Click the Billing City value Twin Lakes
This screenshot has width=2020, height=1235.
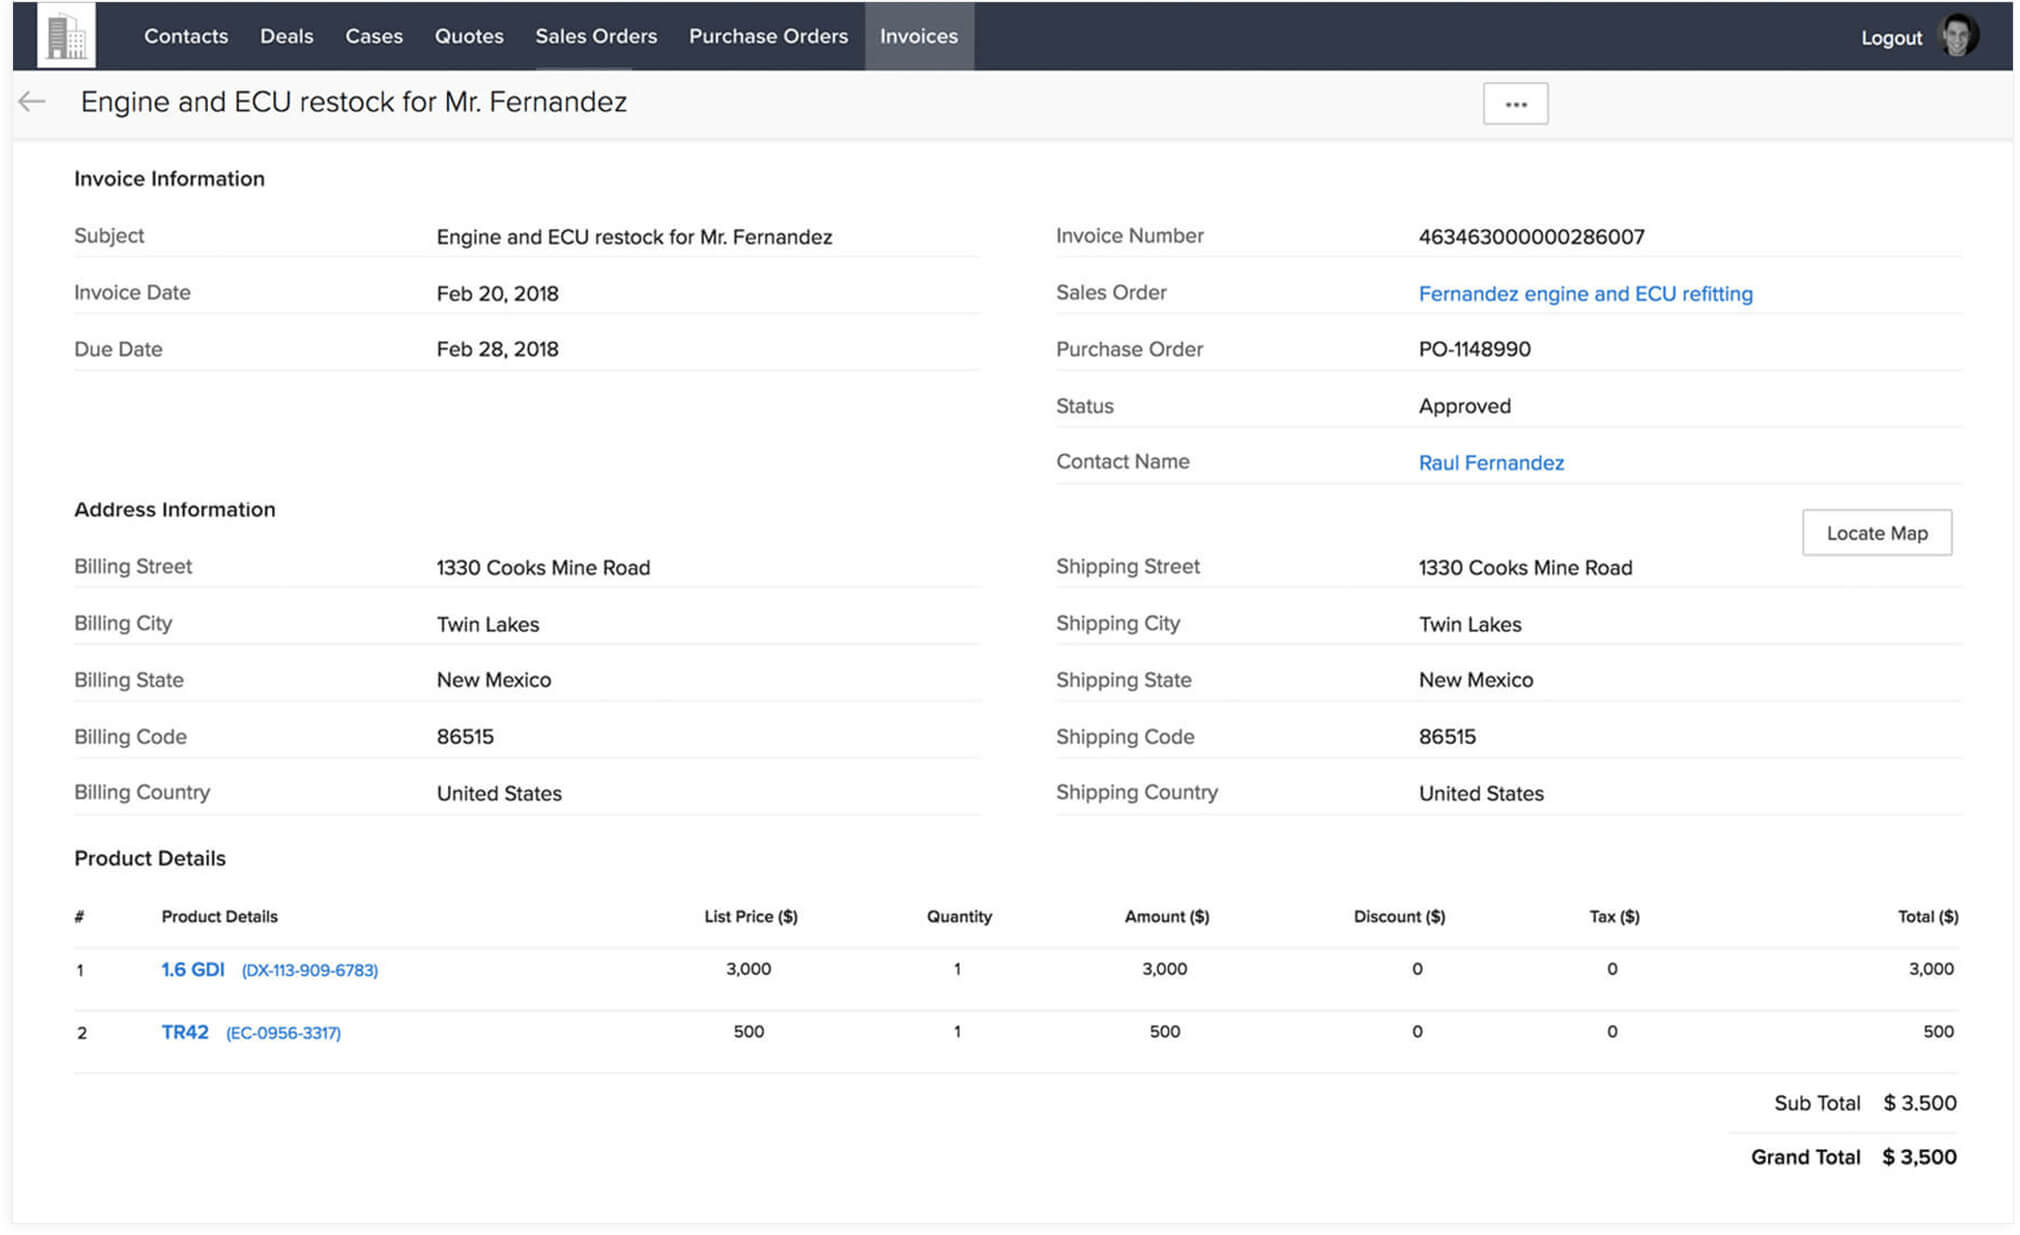coord(488,625)
